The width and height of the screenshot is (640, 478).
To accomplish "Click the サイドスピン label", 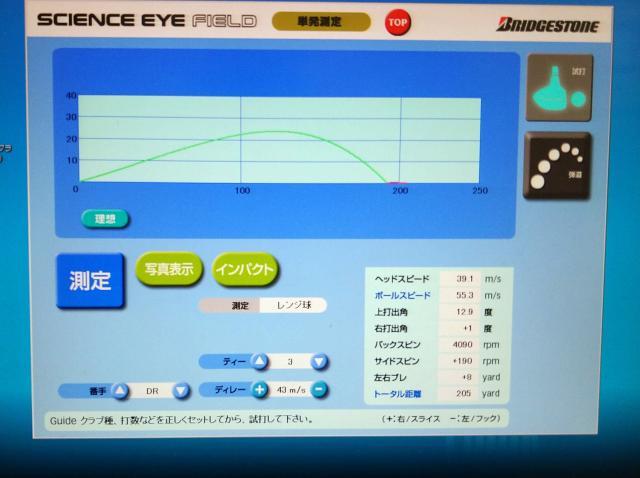I will (397, 361).
